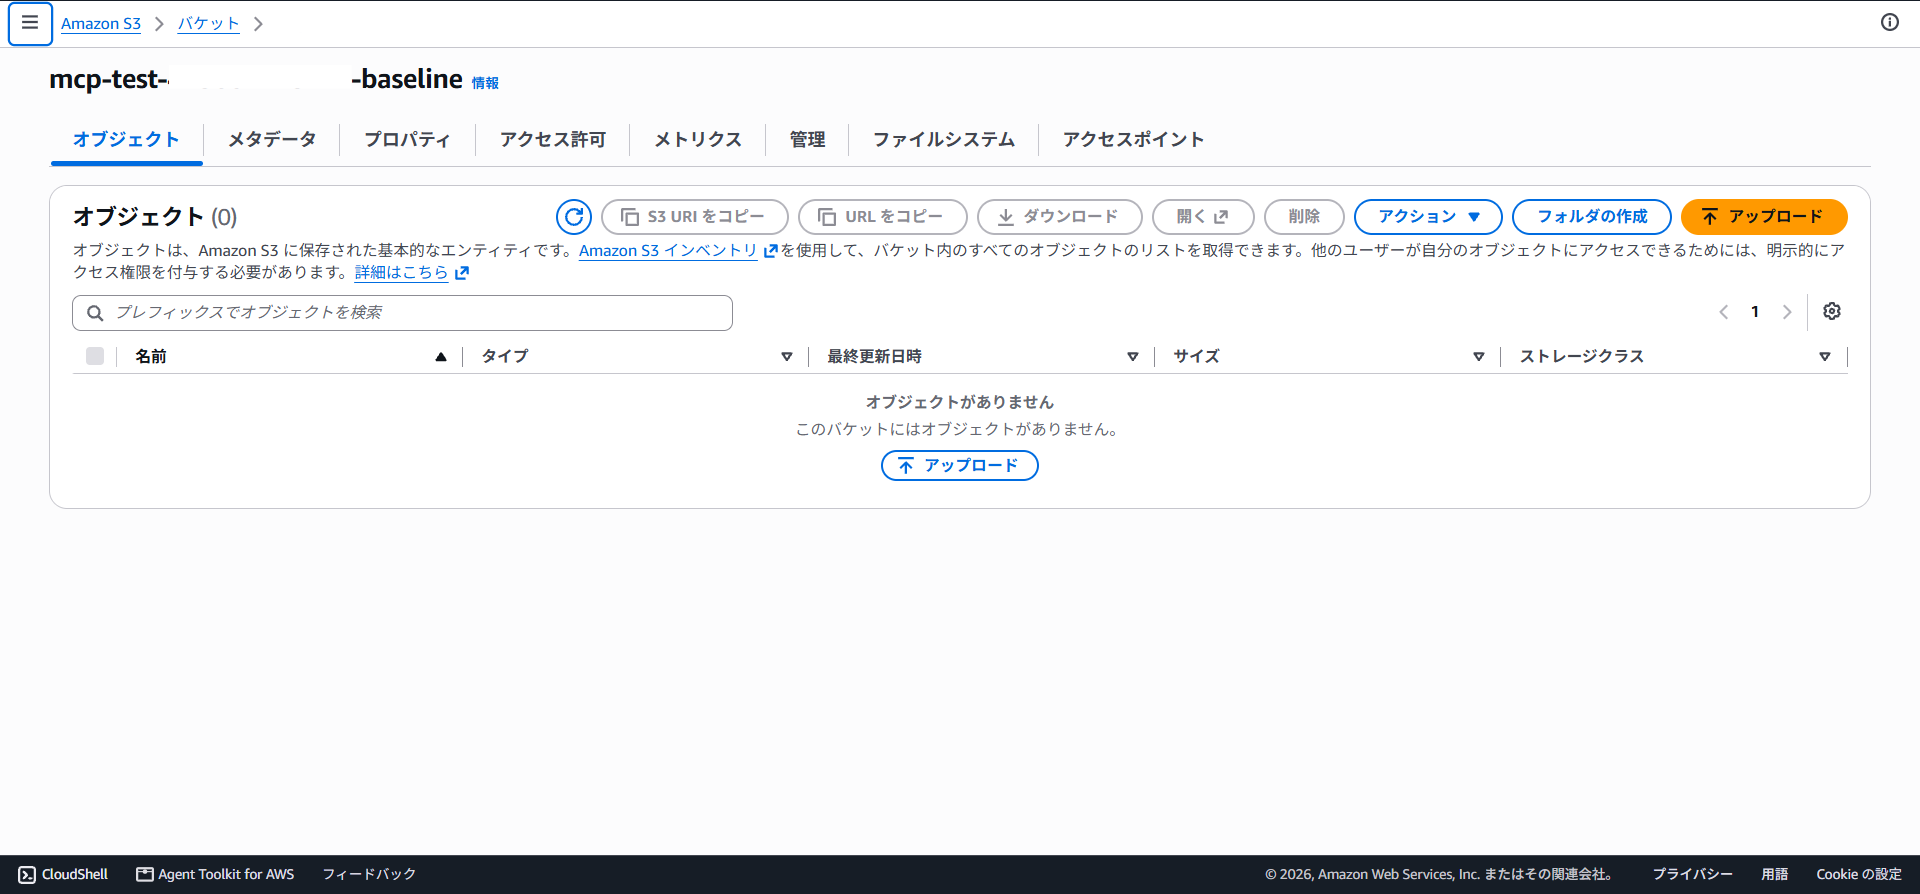
Task: Open プライバシー footer link
Action: tap(1692, 874)
